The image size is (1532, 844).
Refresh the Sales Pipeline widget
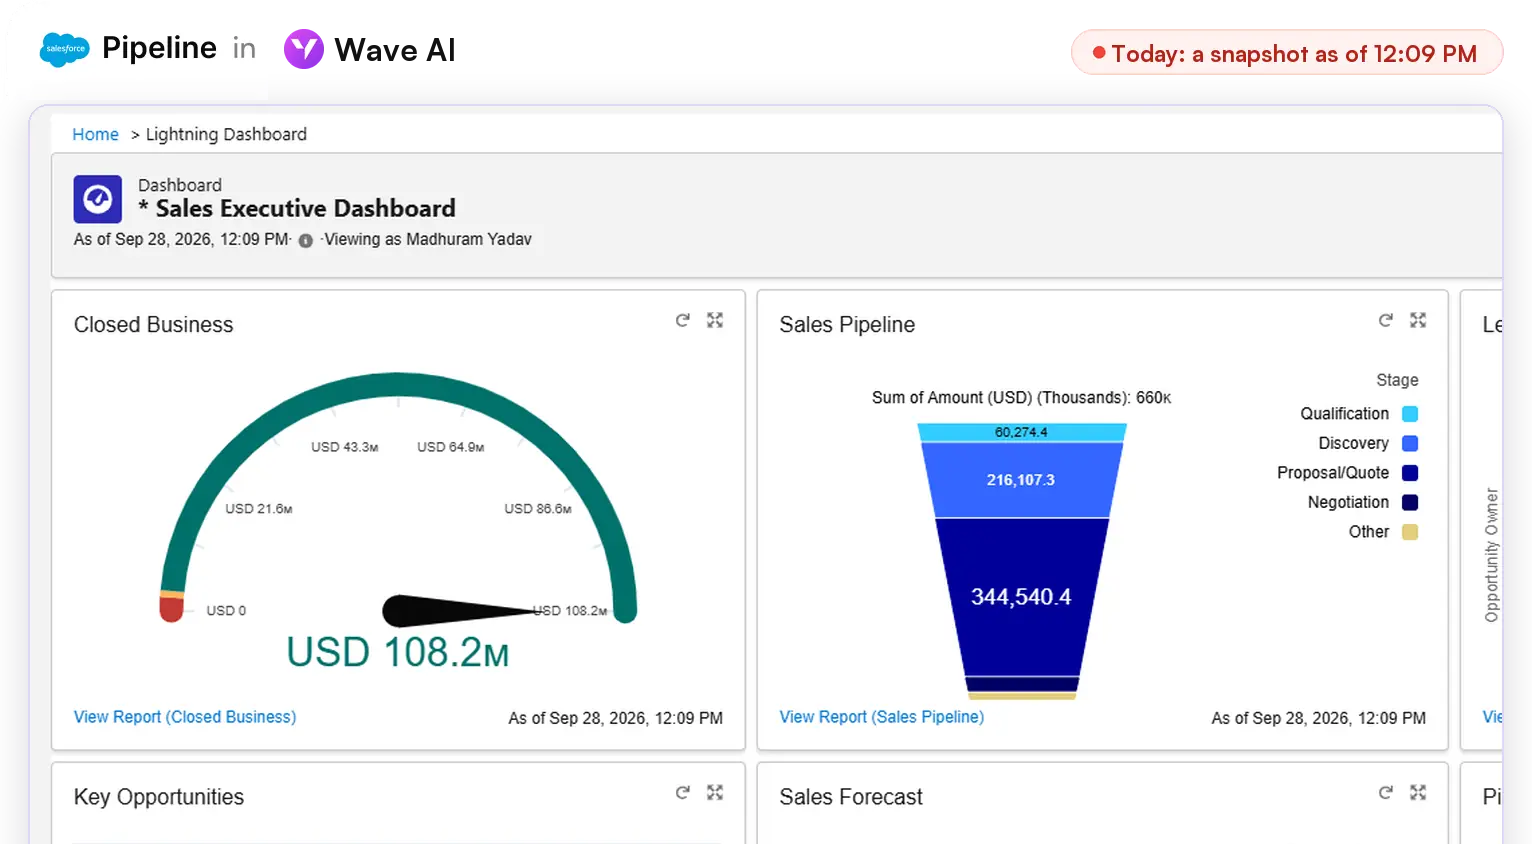click(1386, 320)
